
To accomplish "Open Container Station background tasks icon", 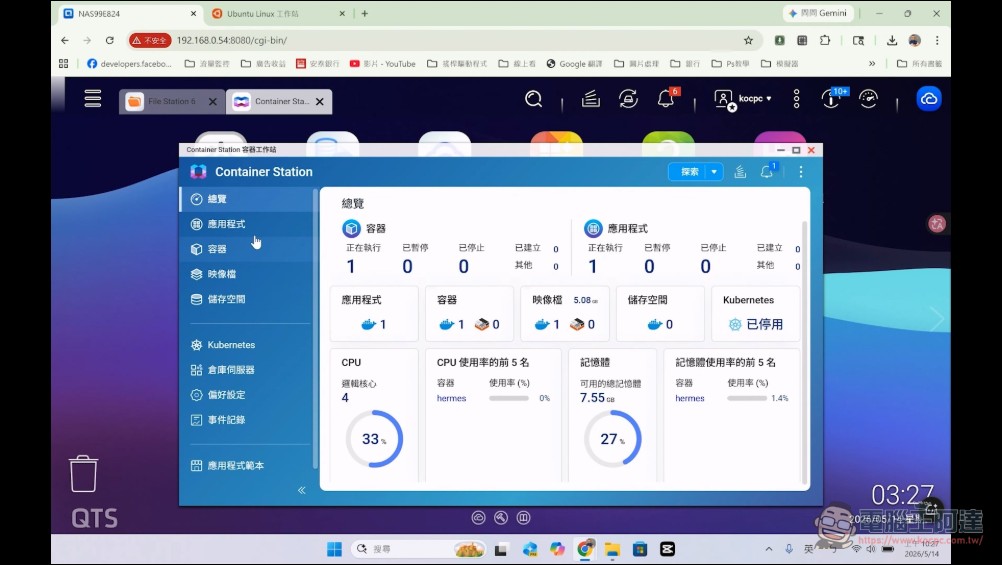I will point(740,171).
